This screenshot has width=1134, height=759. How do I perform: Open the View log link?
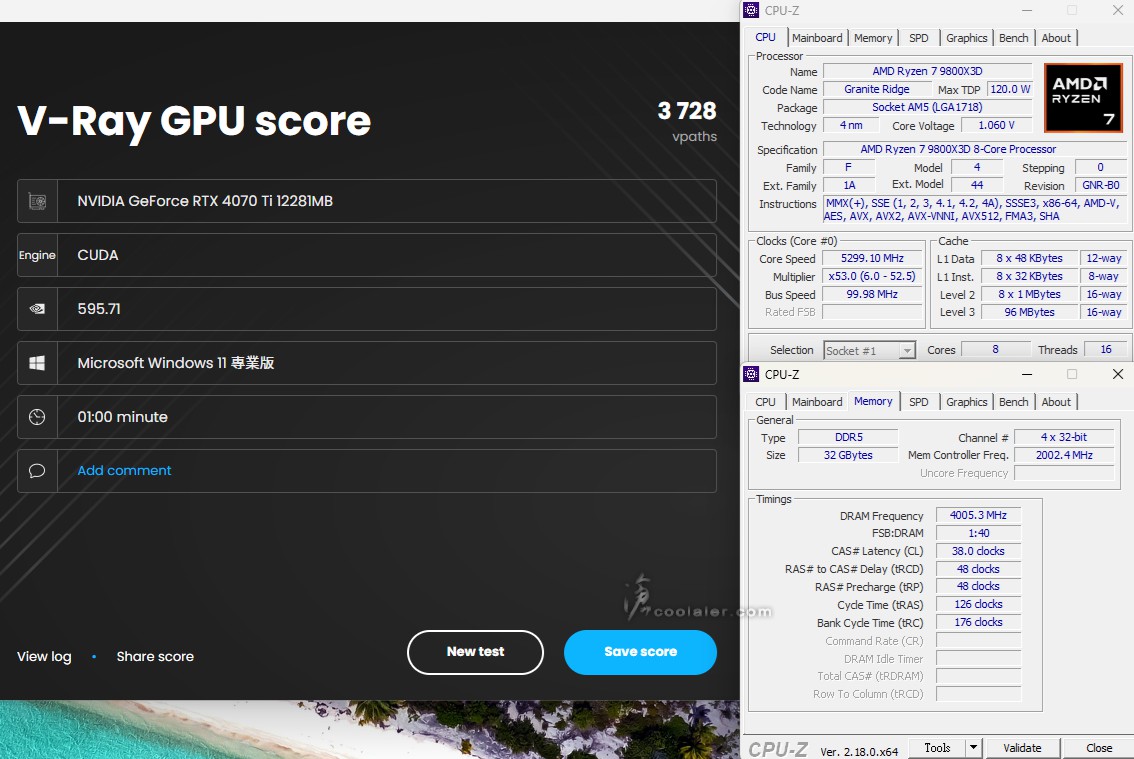click(44, 657)
